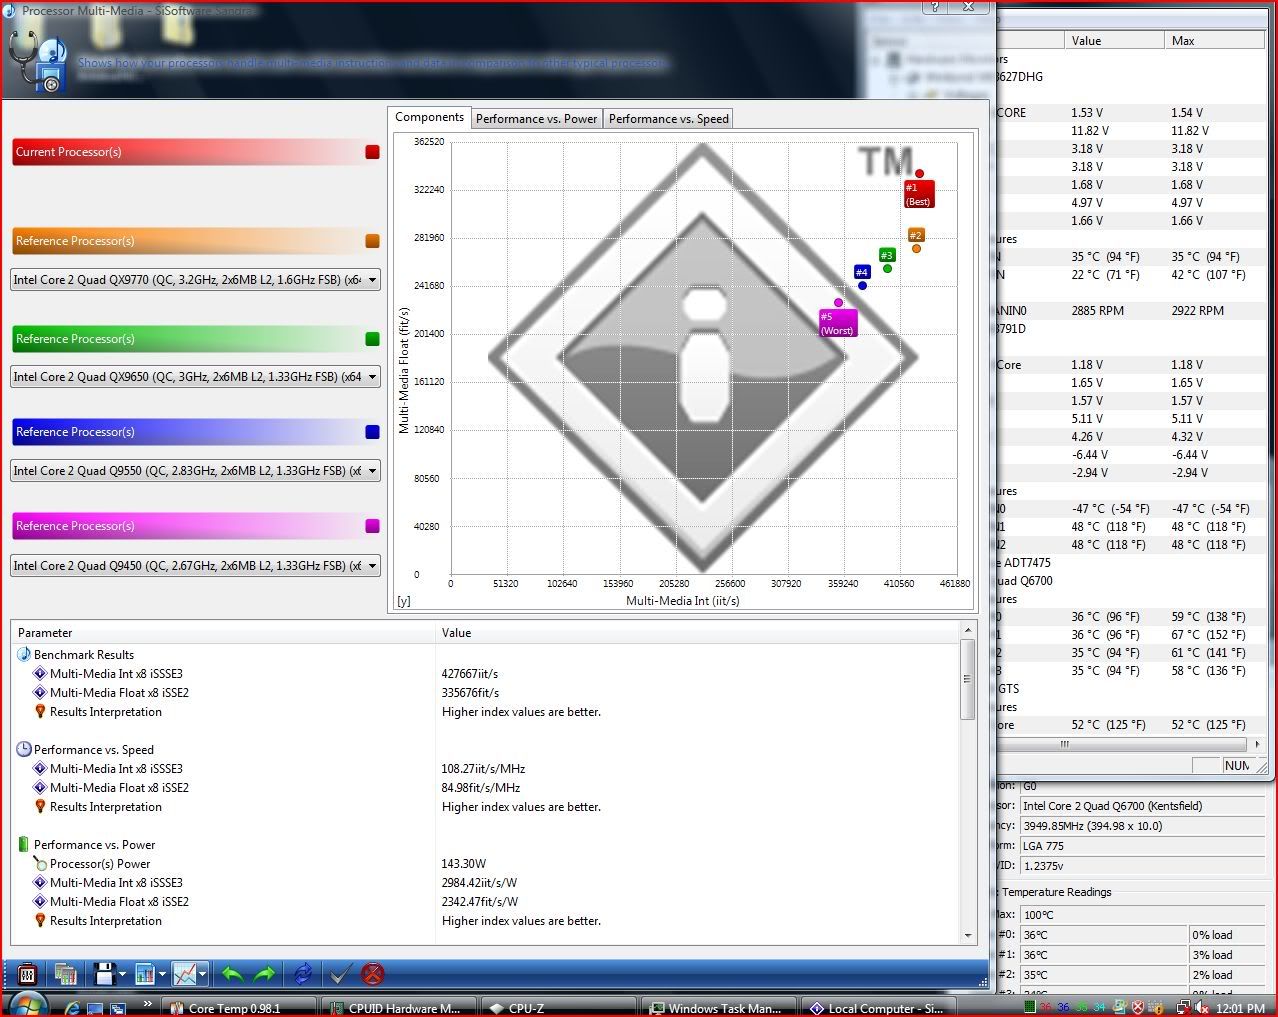1278x1017 pixels.
Task: Click the results list scroll-down arrow
Action: click(967, 936)
